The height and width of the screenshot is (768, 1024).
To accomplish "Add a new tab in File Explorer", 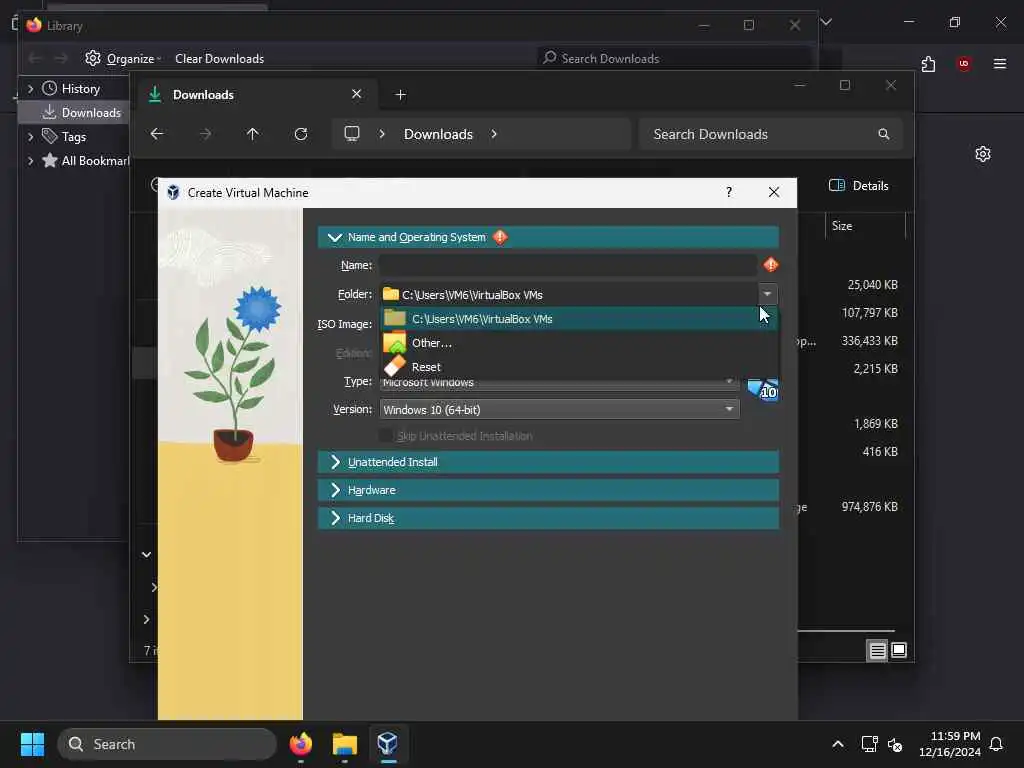I will [400, 95].
